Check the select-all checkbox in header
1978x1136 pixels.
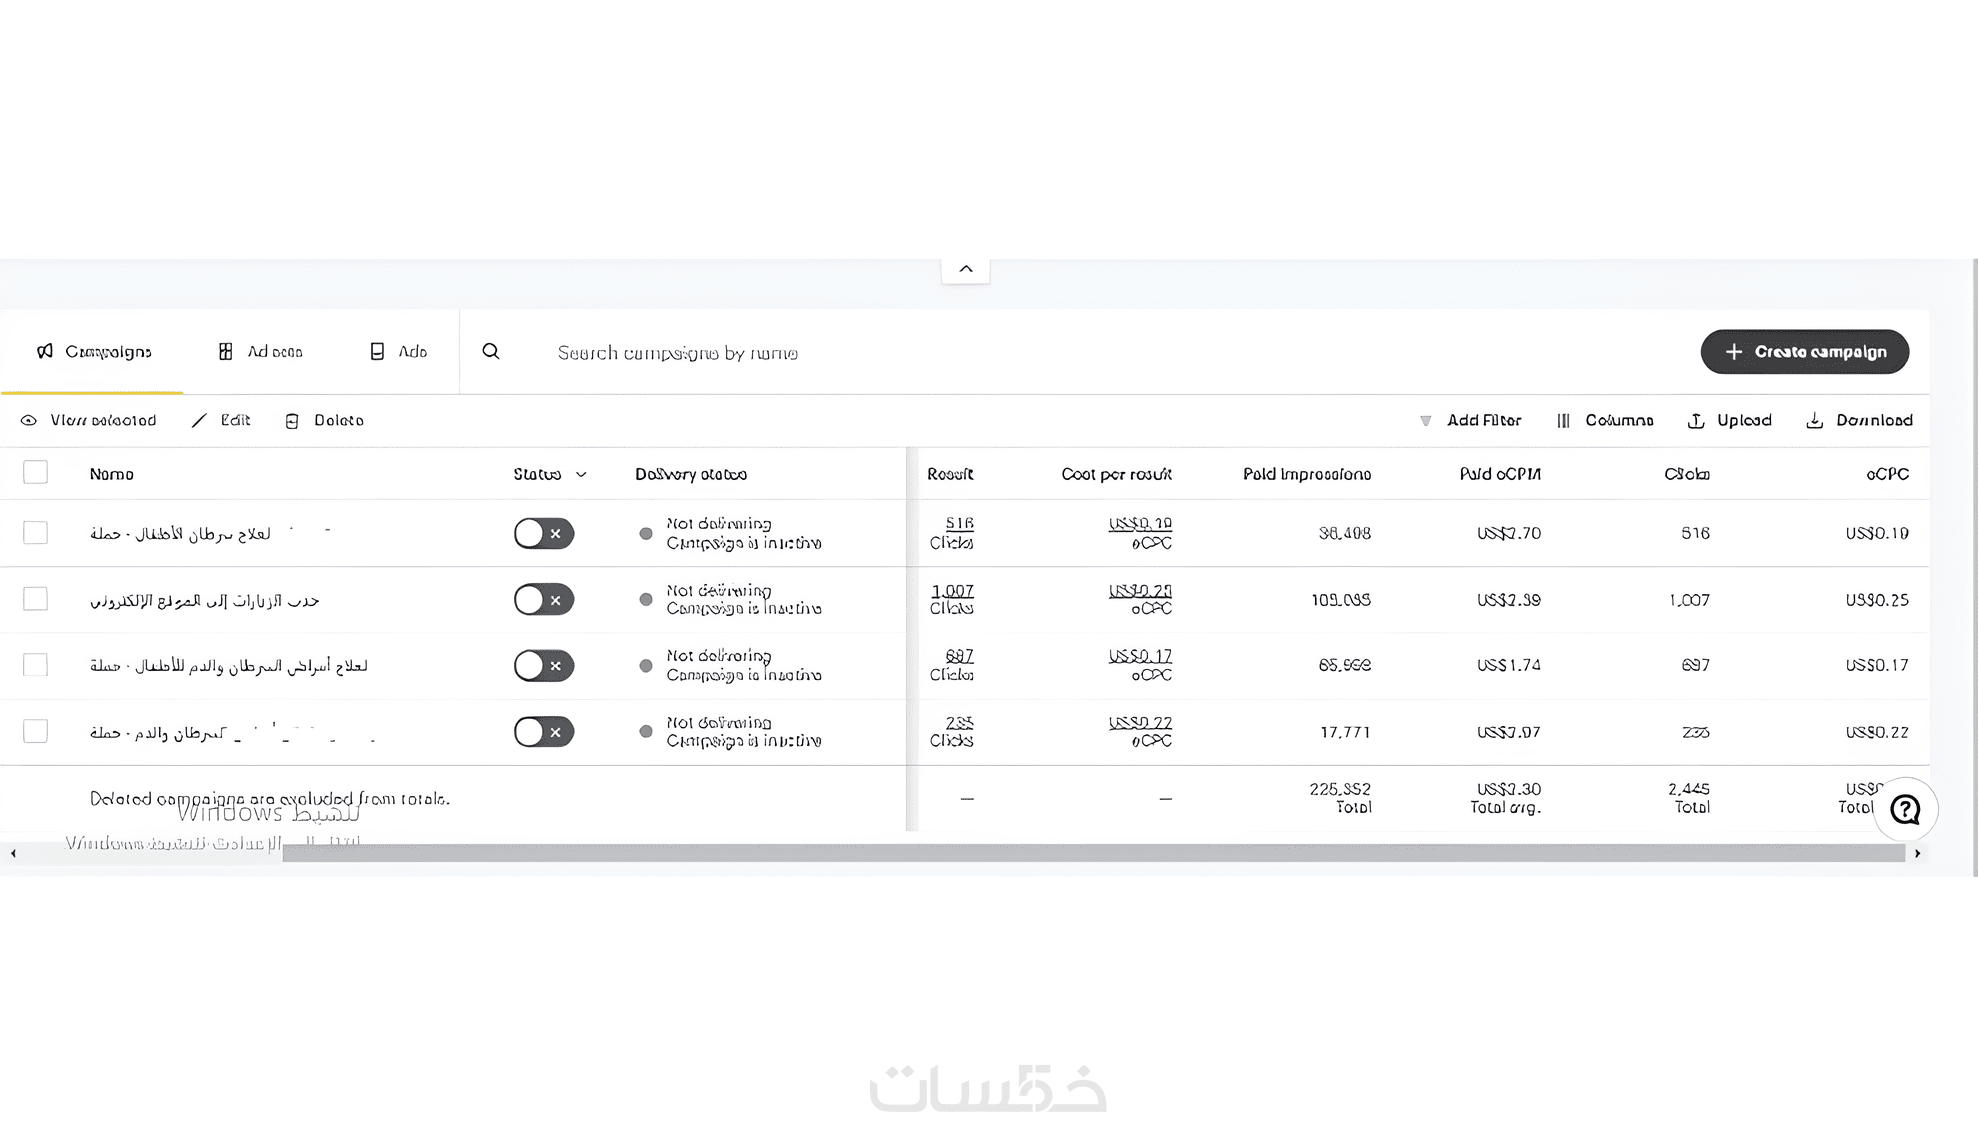36,472
